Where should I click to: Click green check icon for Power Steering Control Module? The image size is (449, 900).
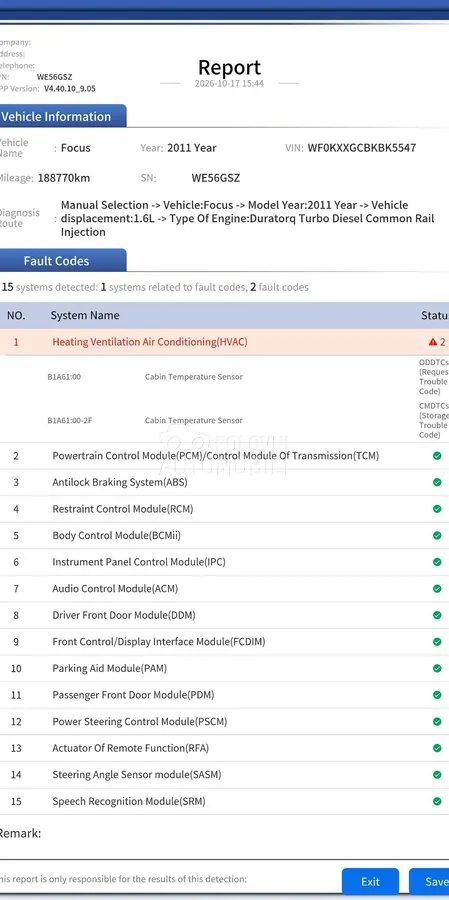[x=437, y=721]
